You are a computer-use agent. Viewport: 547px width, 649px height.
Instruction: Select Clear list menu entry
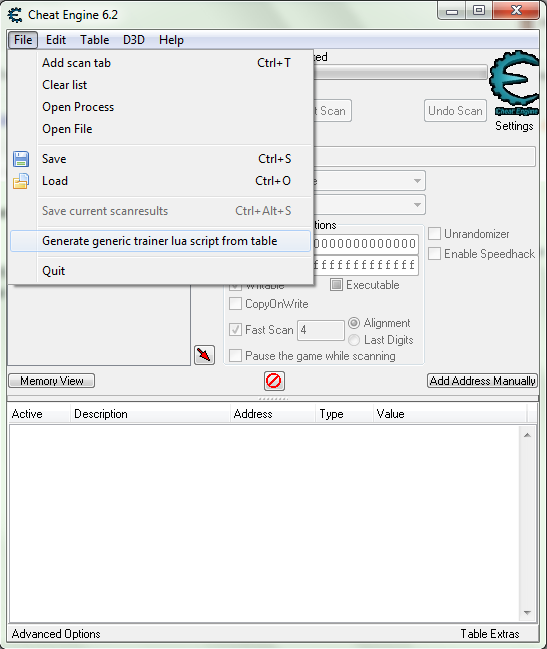click(161, 85)
